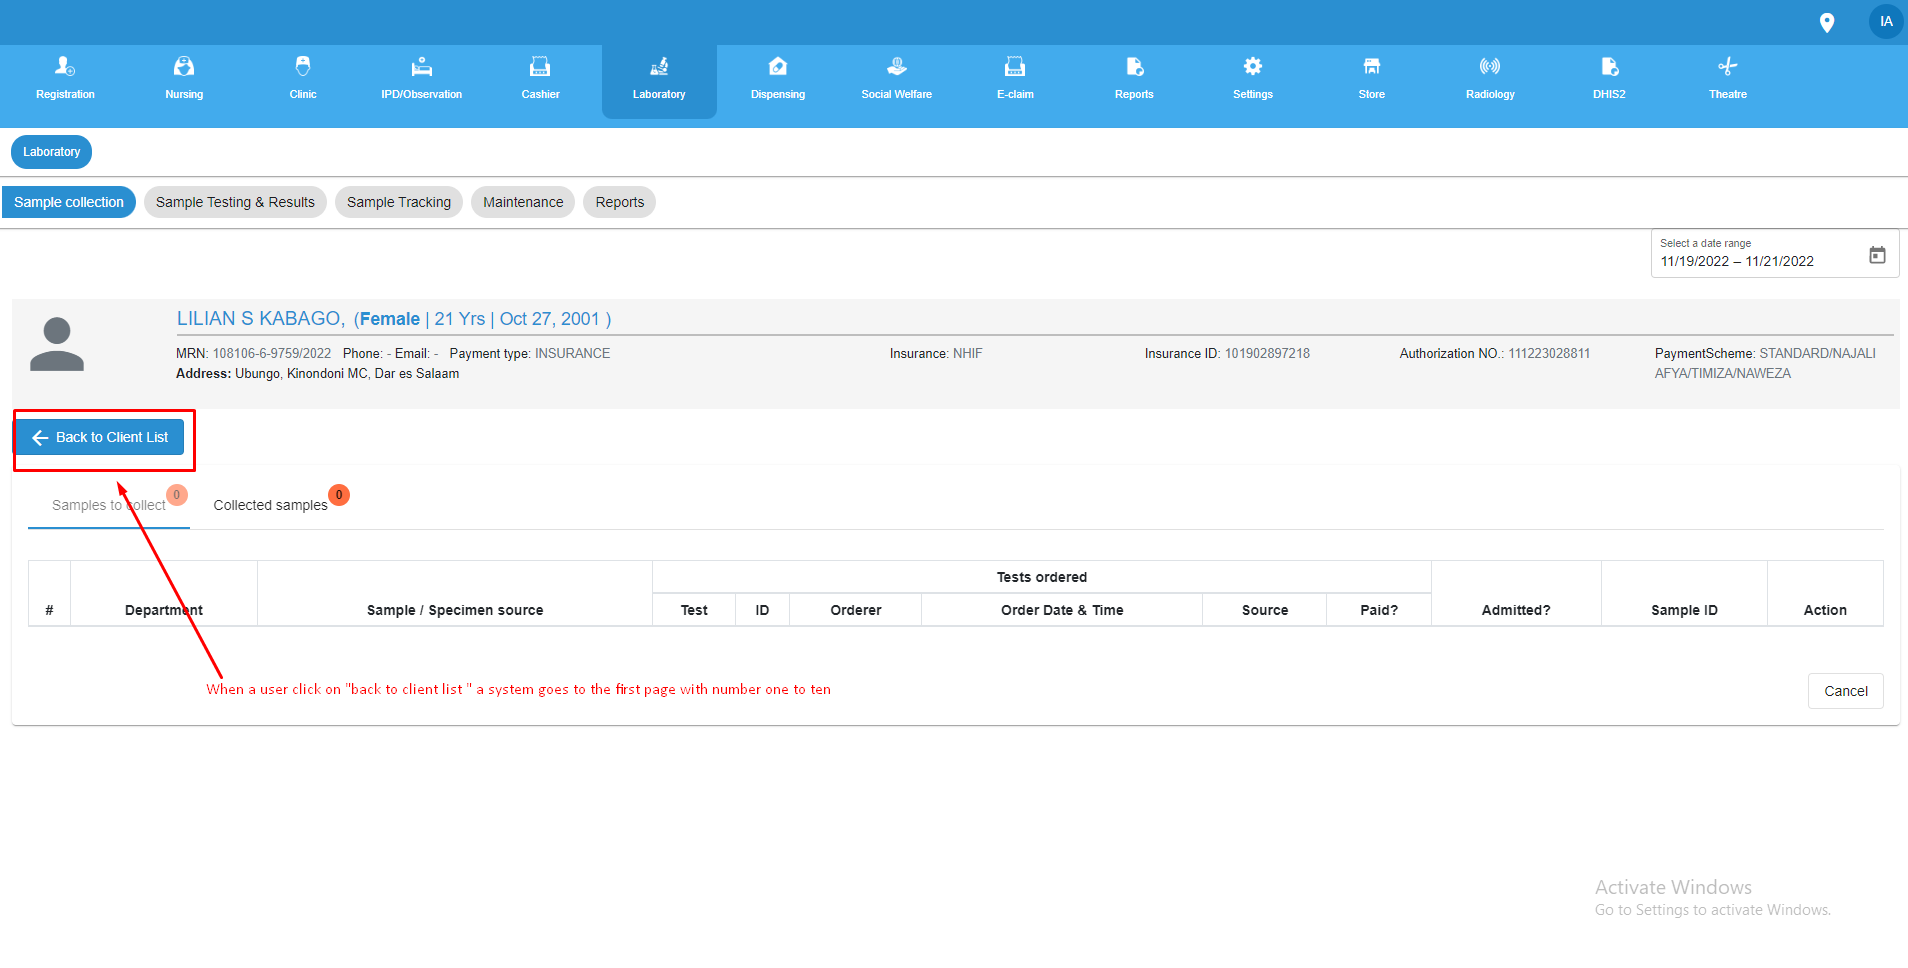Image resolution: width=1908 pixels, height=968 pixels.
Task: Open the Theatre module icon
Action: click(1727, 78)
